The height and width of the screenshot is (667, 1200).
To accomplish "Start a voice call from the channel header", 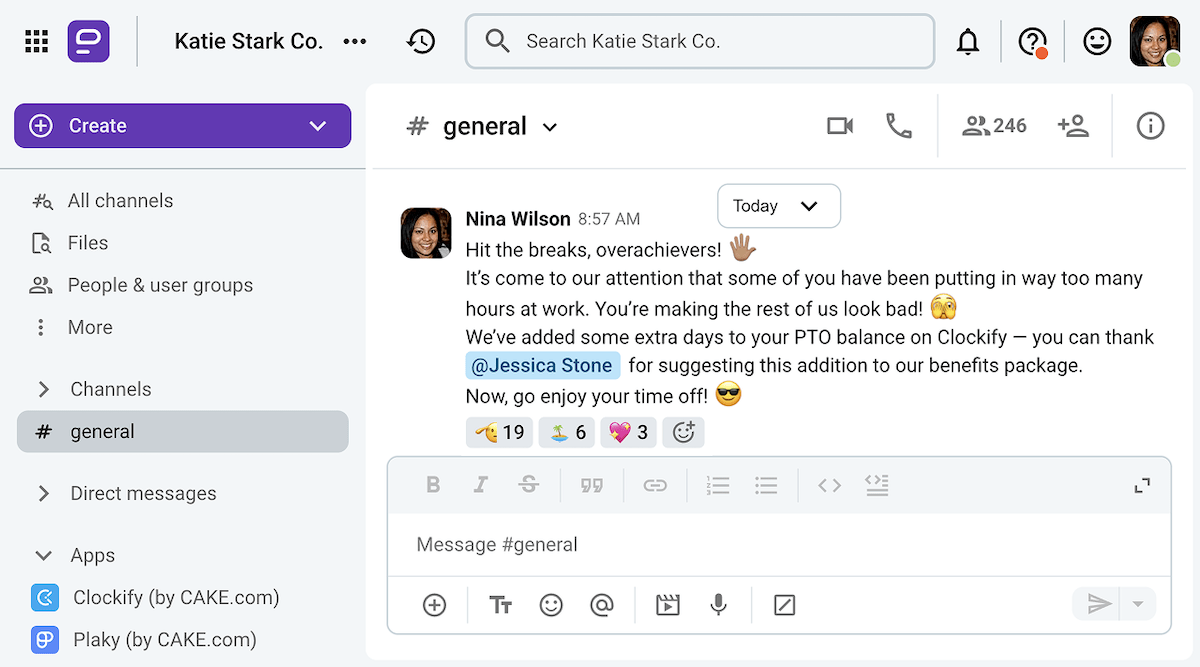I will (898, 125).
